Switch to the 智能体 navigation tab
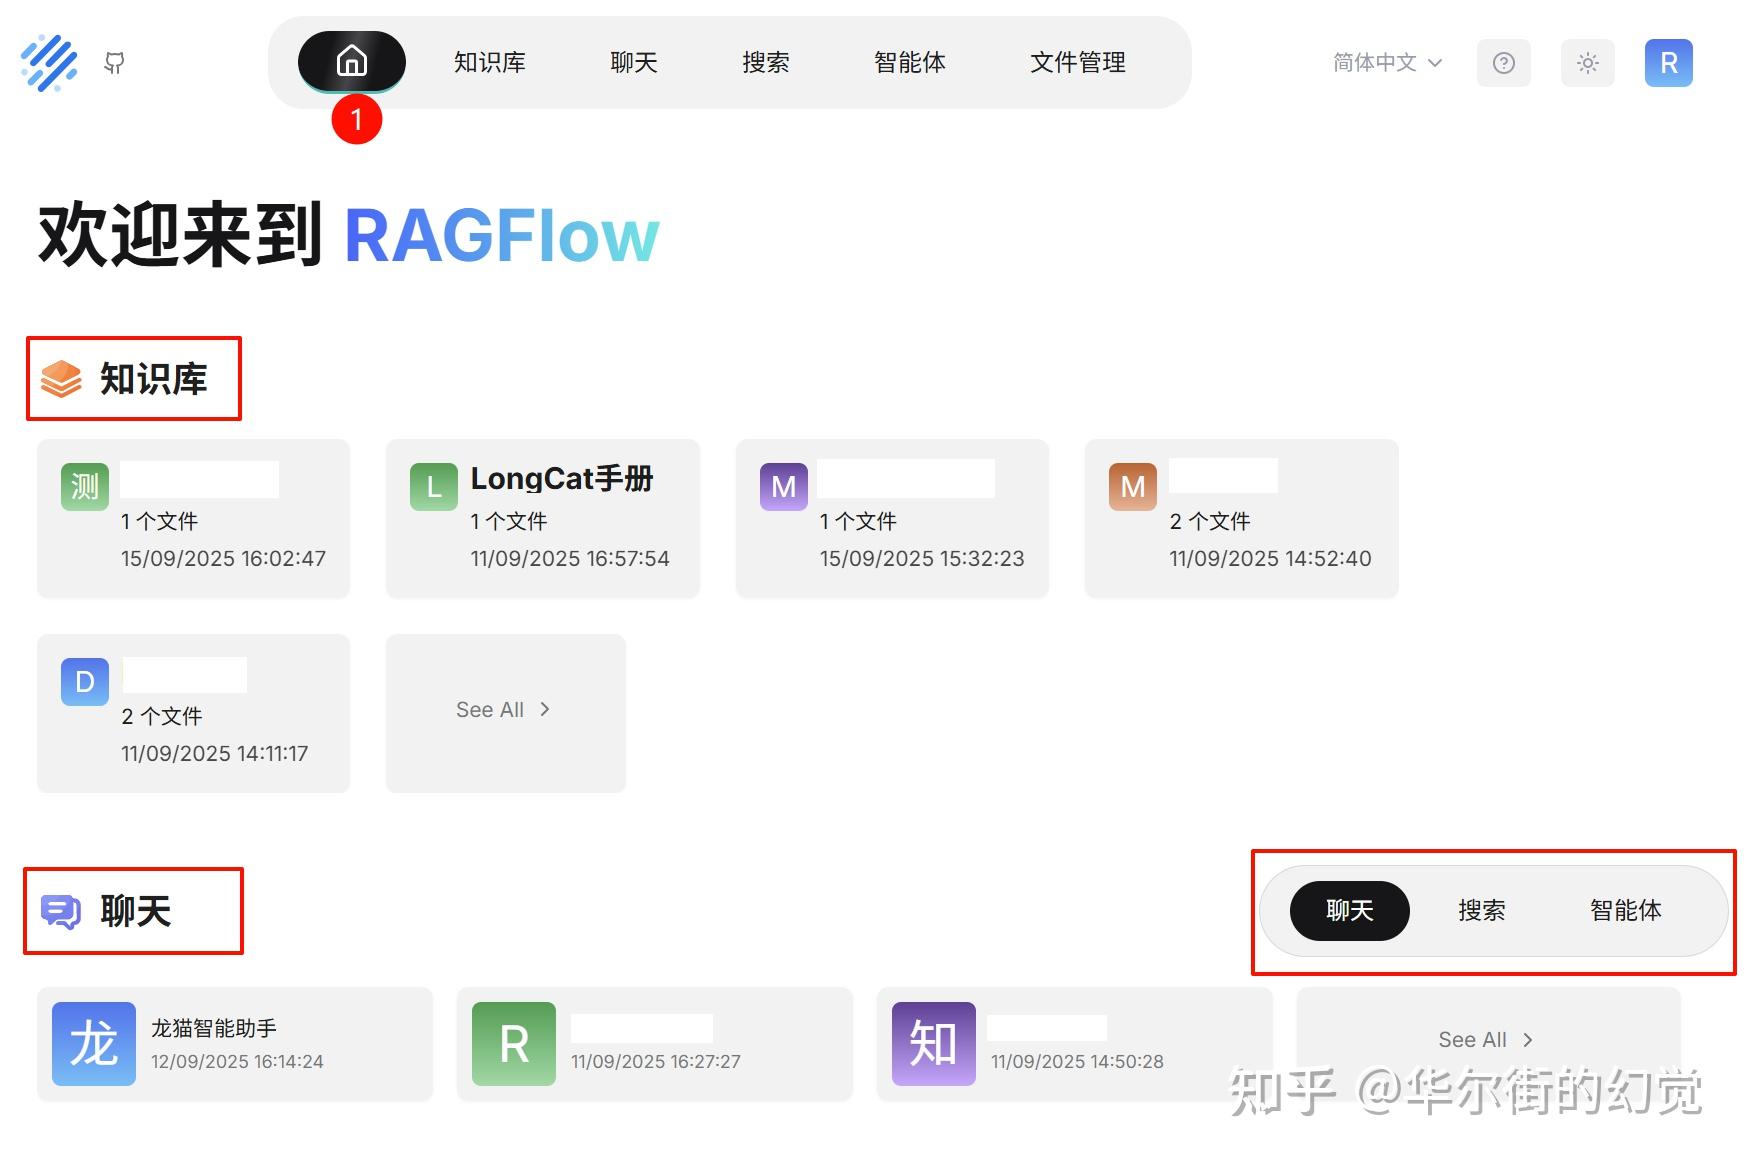 coord(909,62)
